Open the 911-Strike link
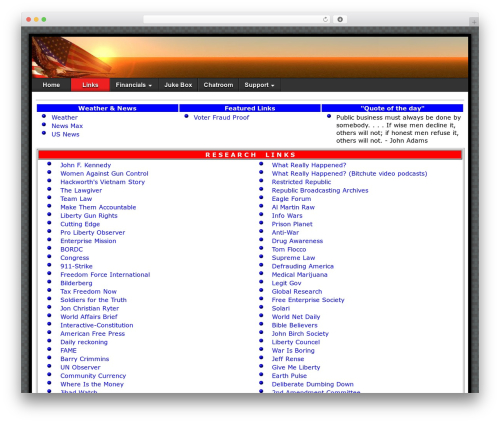The image size is (500, 423). click(x=76, y=266)
